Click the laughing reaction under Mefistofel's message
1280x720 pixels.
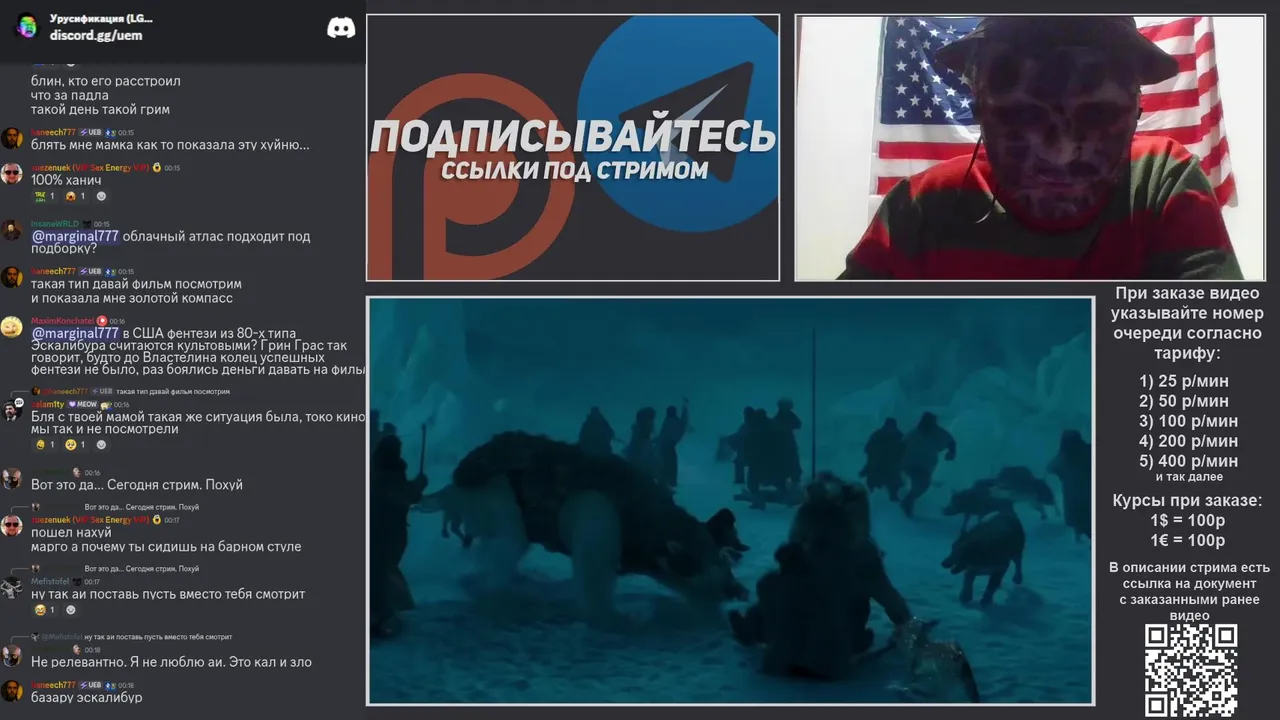[x=45, y=609]
